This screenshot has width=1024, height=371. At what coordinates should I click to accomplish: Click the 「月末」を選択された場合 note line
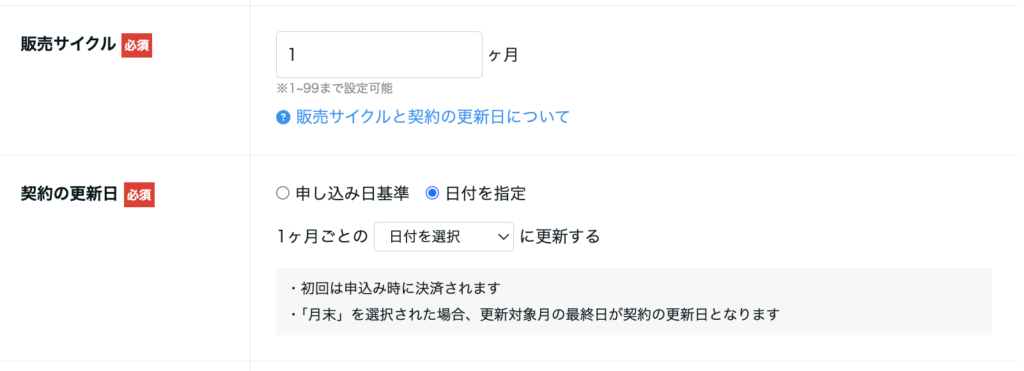pyautogui.click(x=534, y=314)
